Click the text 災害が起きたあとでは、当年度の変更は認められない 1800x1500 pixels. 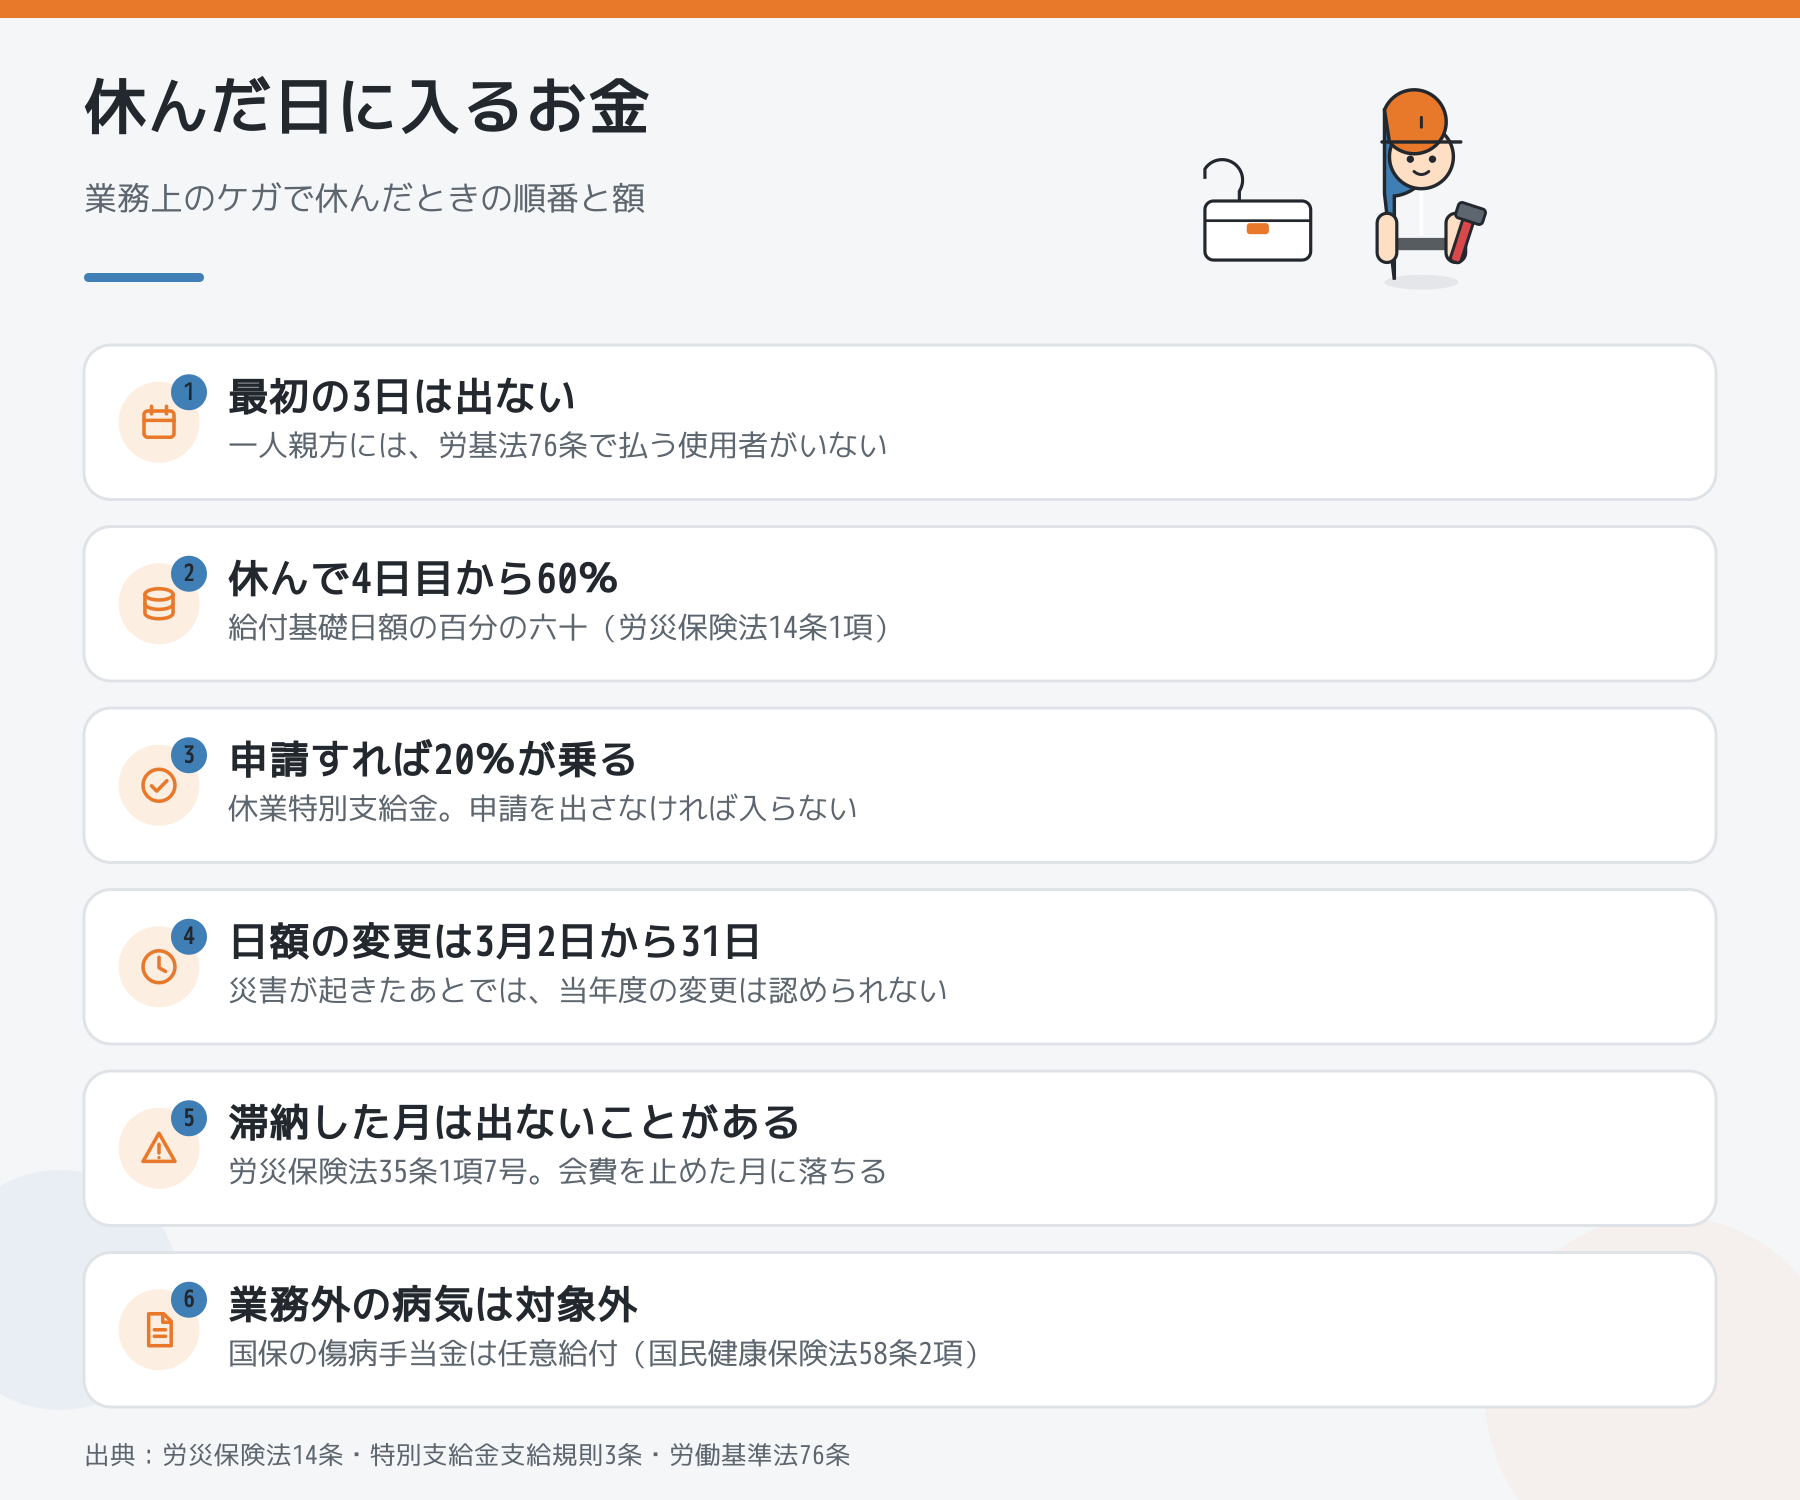(588, 990)
